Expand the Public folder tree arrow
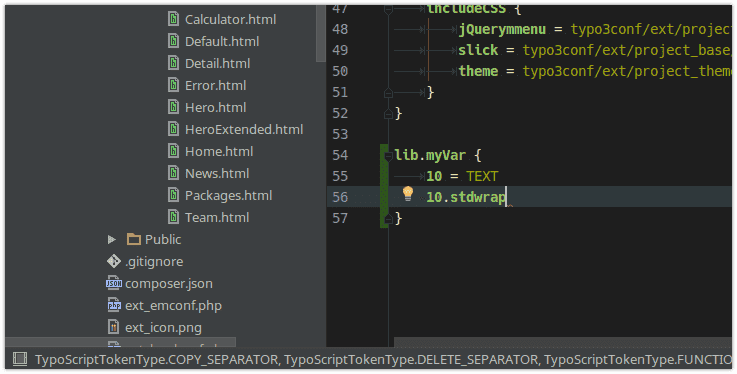737x374 pixels. click(x=111, y=240)
